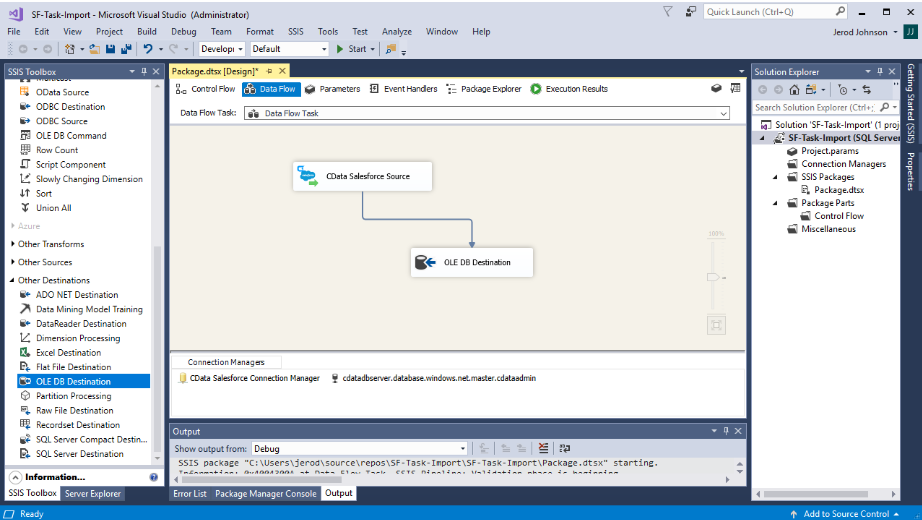The width and height of the screenshot is (922, 520).
Task: Click the Start debugging button
Action: click(351, 49)
